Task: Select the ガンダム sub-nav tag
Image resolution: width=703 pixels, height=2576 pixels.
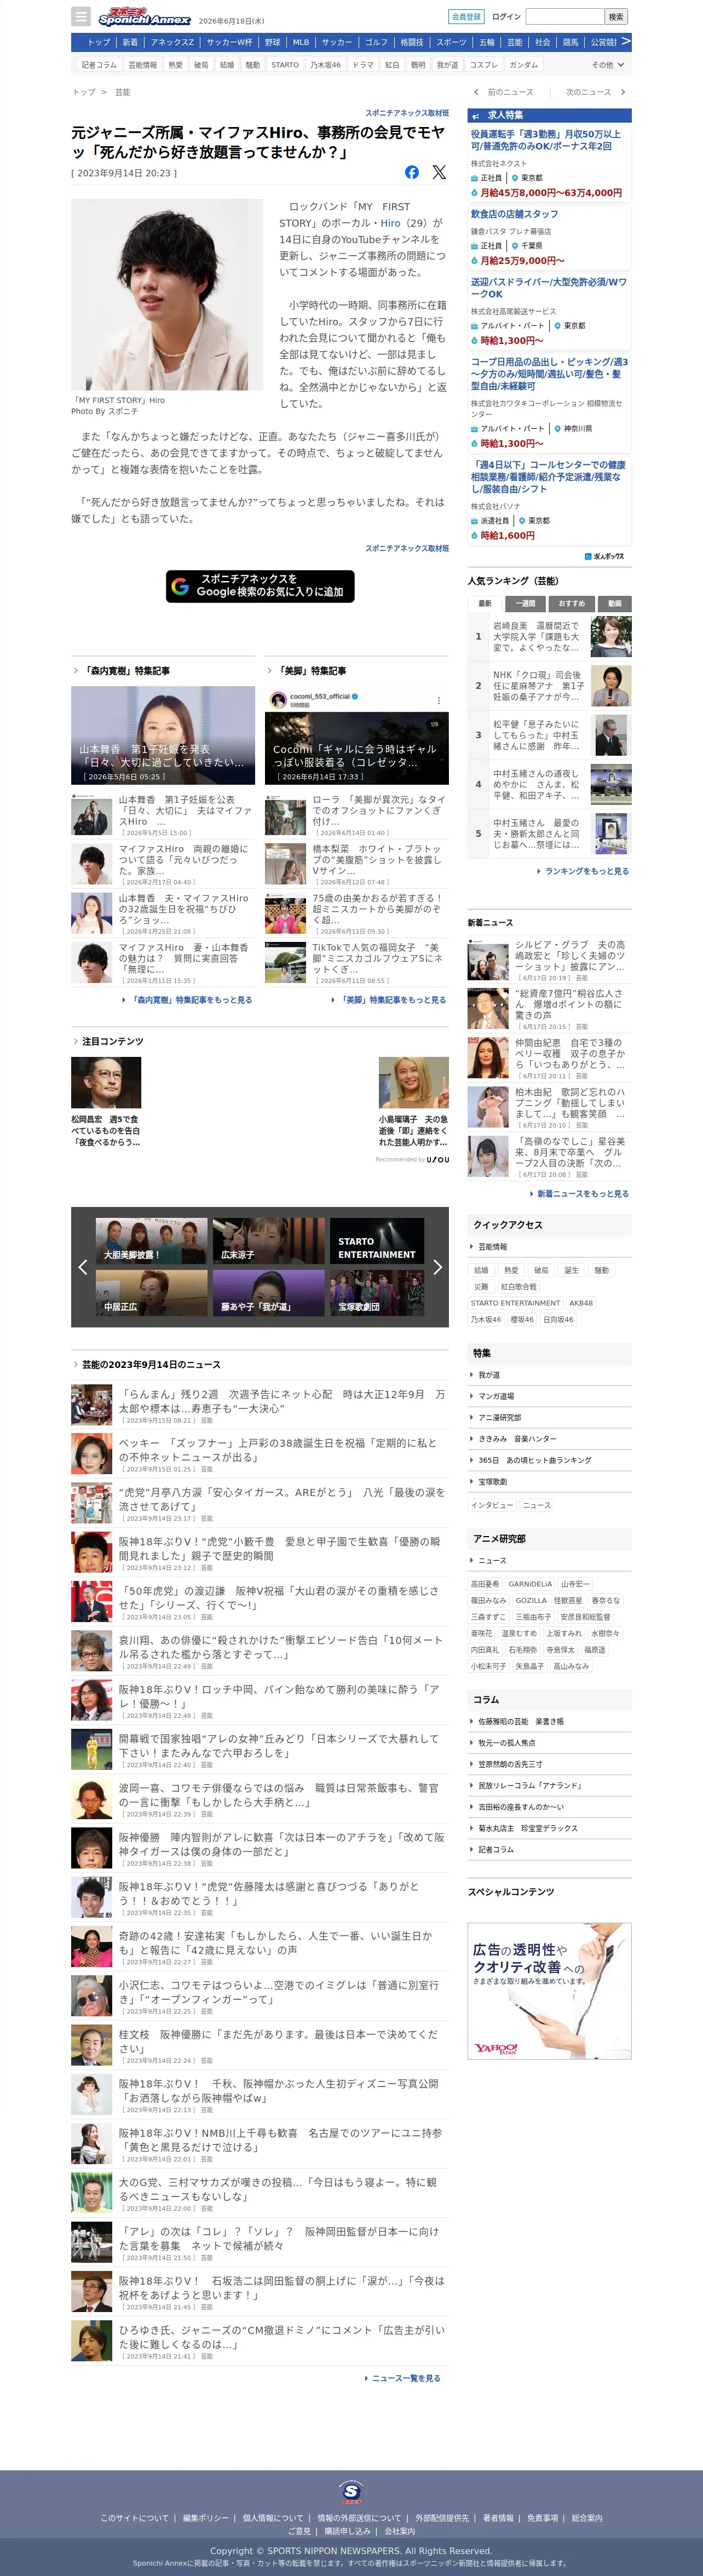Action: pyautogui.click(x=523, y=65)
